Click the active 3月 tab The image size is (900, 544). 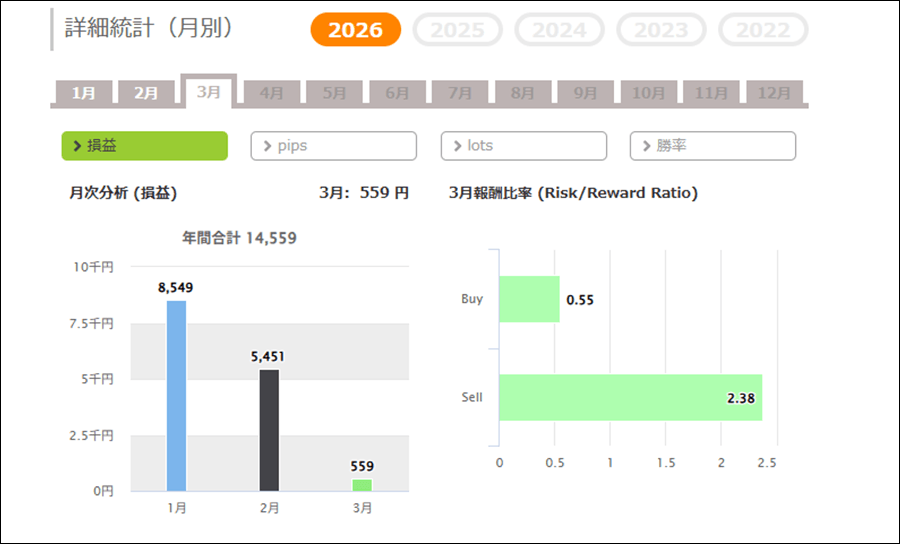point(208,92)
